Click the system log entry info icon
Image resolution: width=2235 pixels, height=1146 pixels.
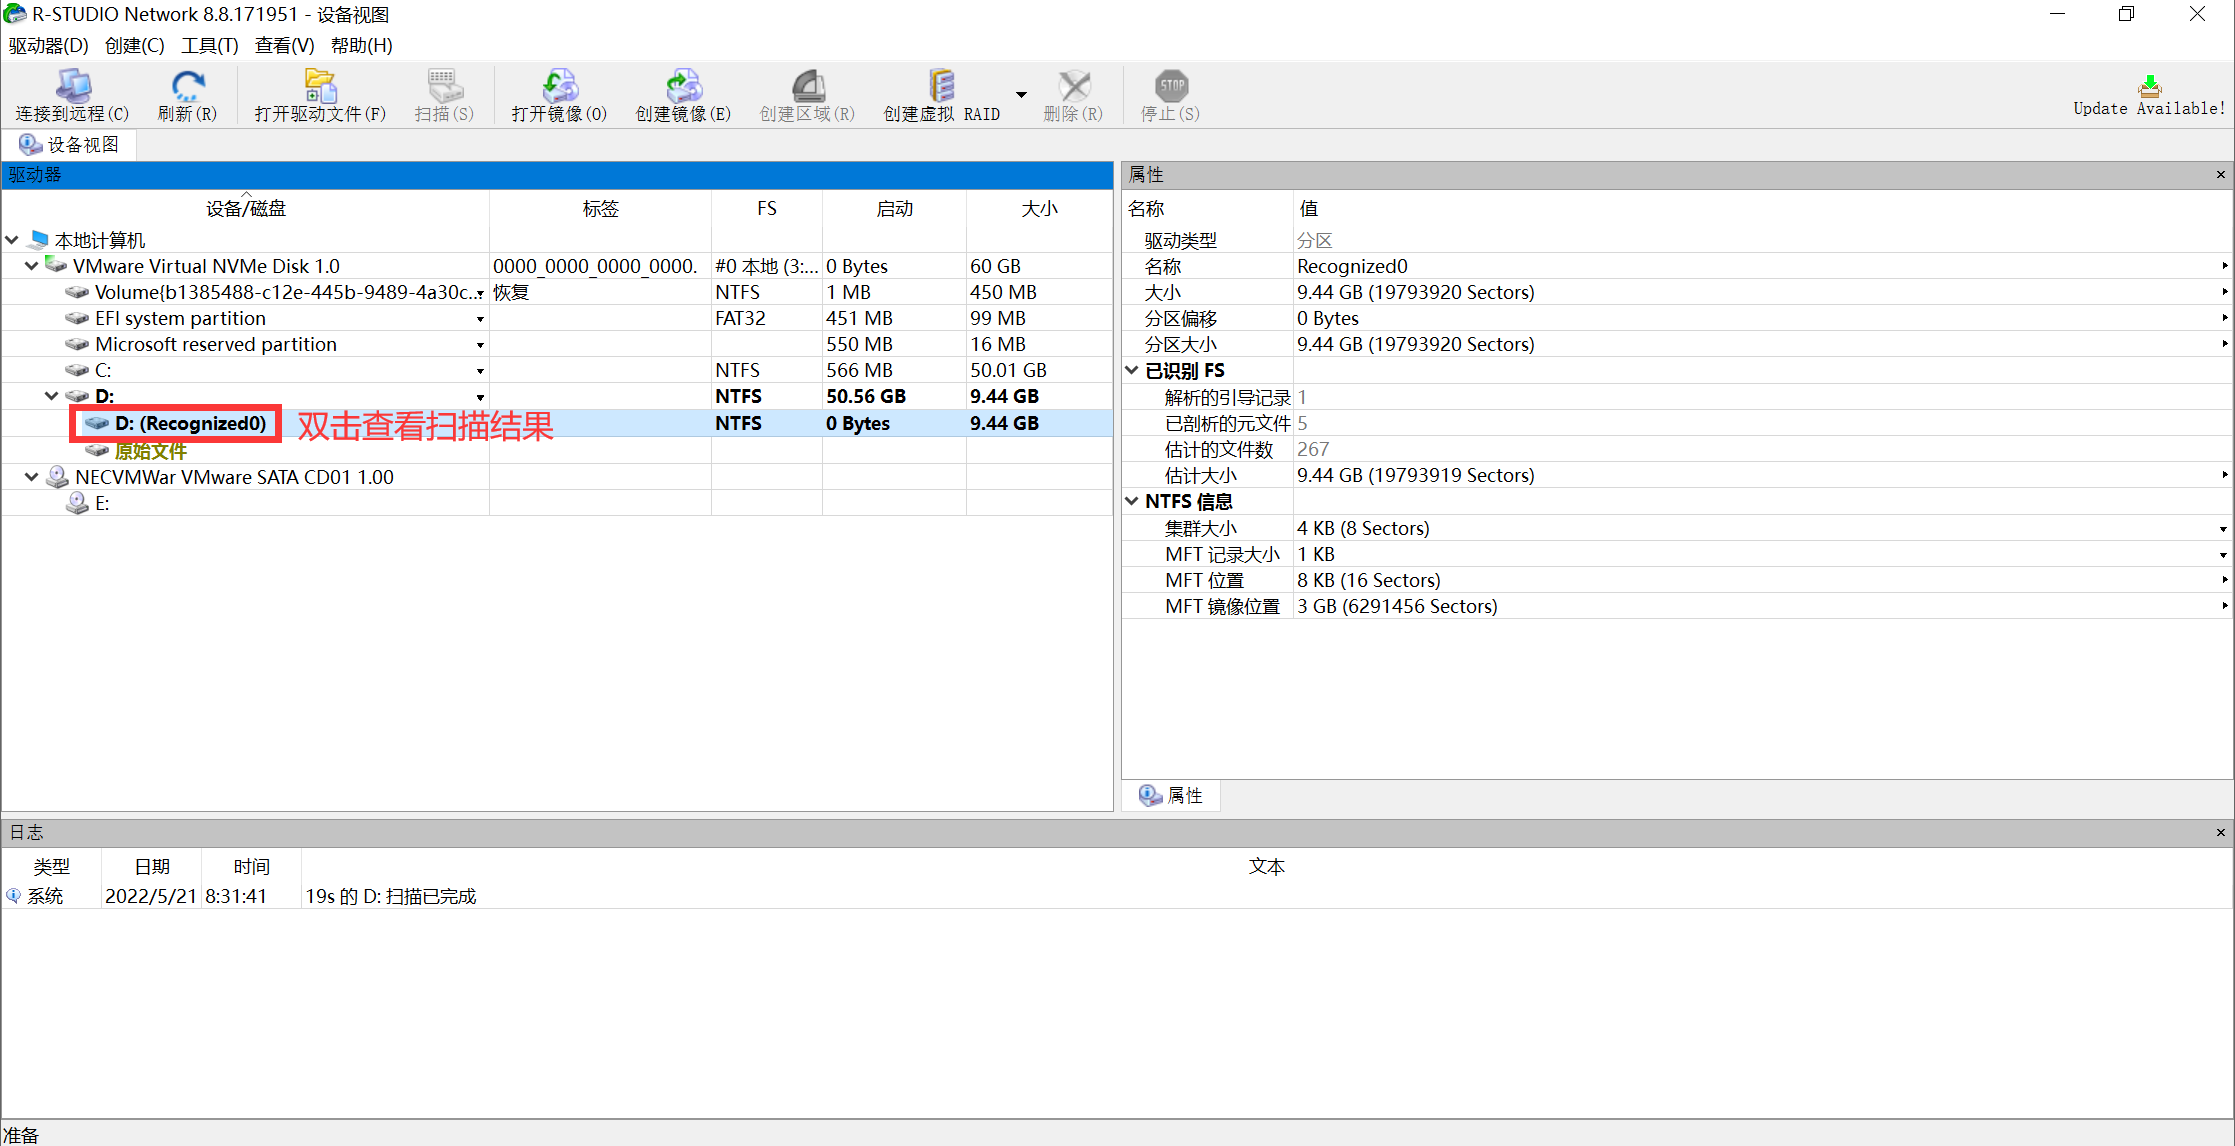13,896
